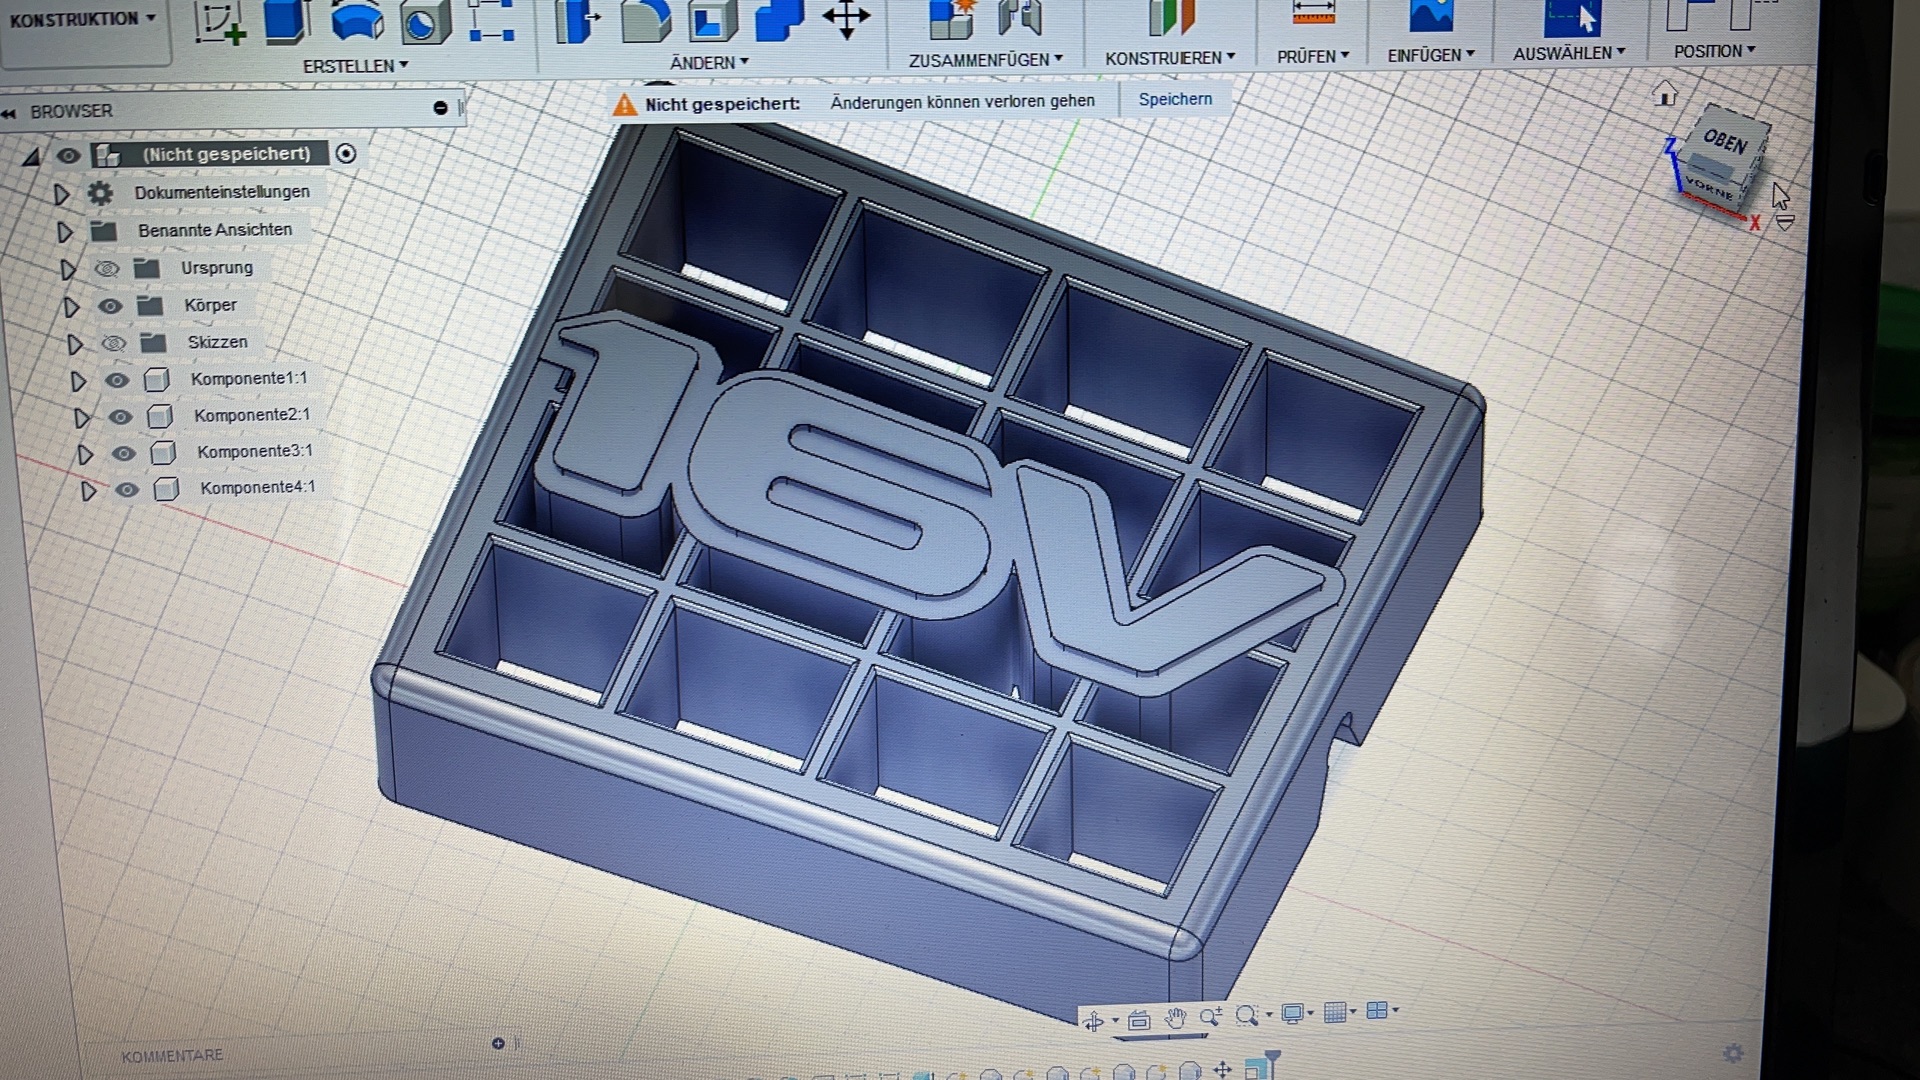The width and height of the screenshot is (1920, 1080).
Task: Click the ViewCube OBEN face
Action: click(1727, 140)
